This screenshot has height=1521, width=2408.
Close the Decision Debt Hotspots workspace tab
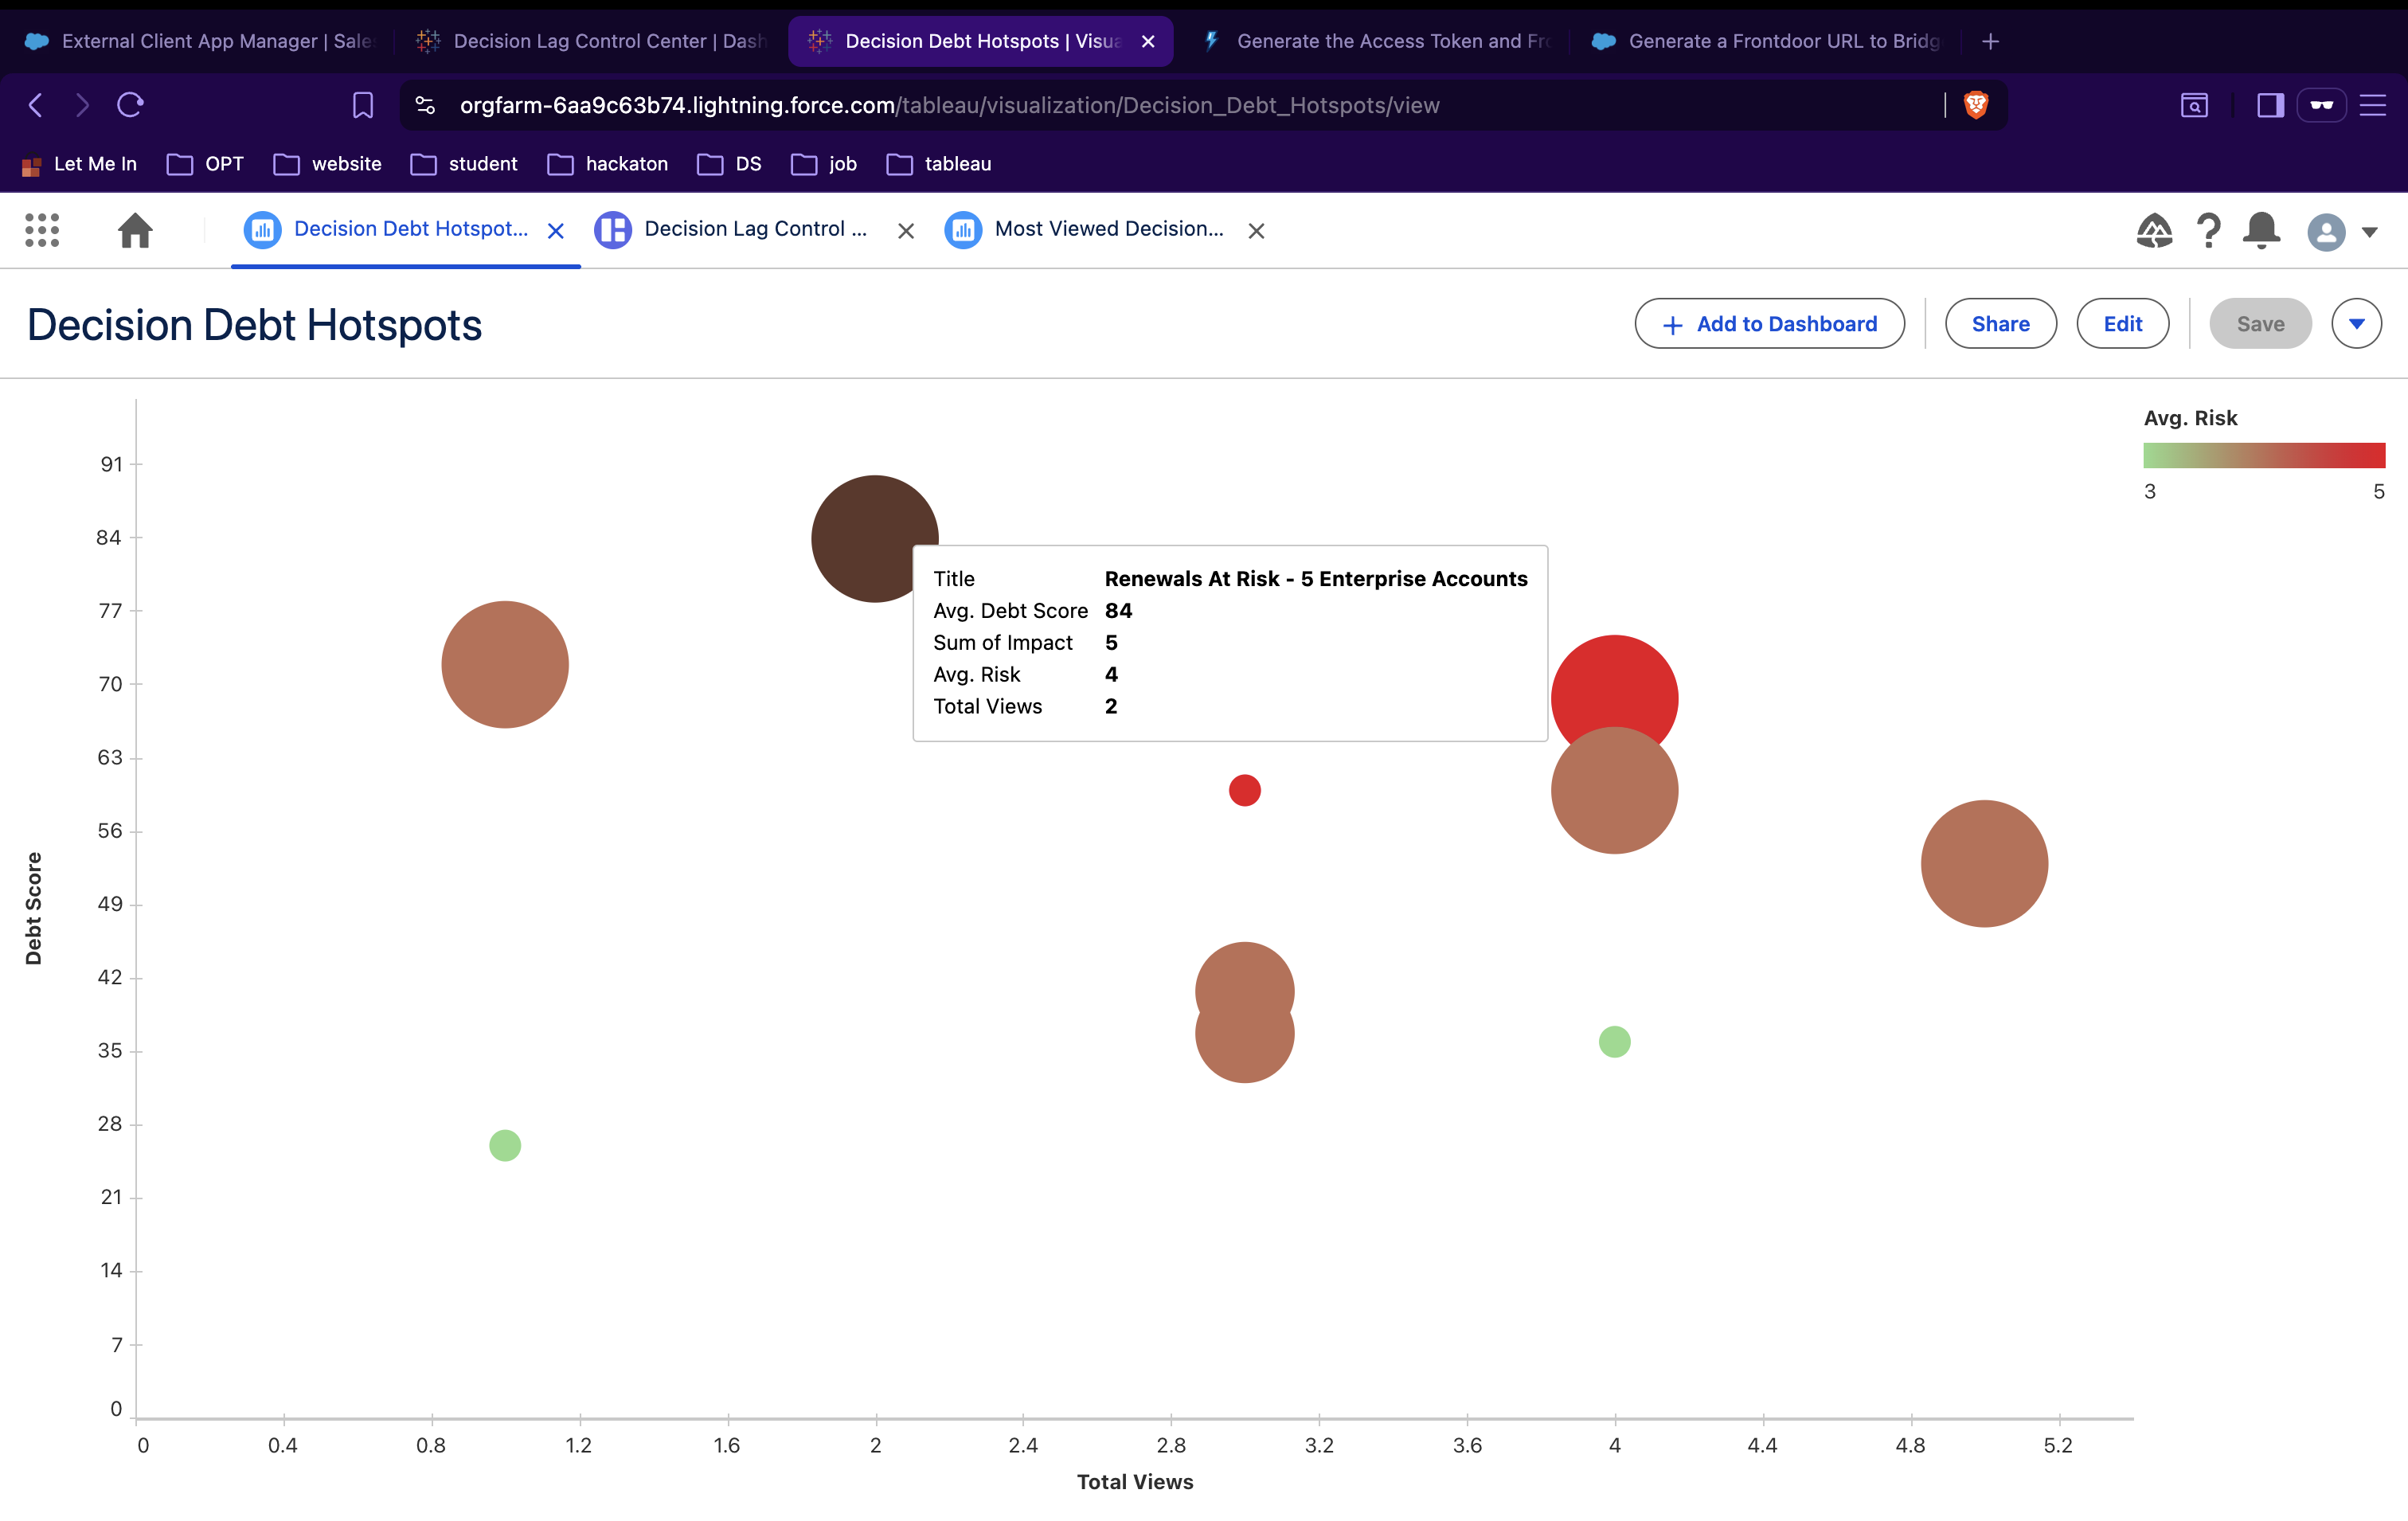(x=556, y=231)
